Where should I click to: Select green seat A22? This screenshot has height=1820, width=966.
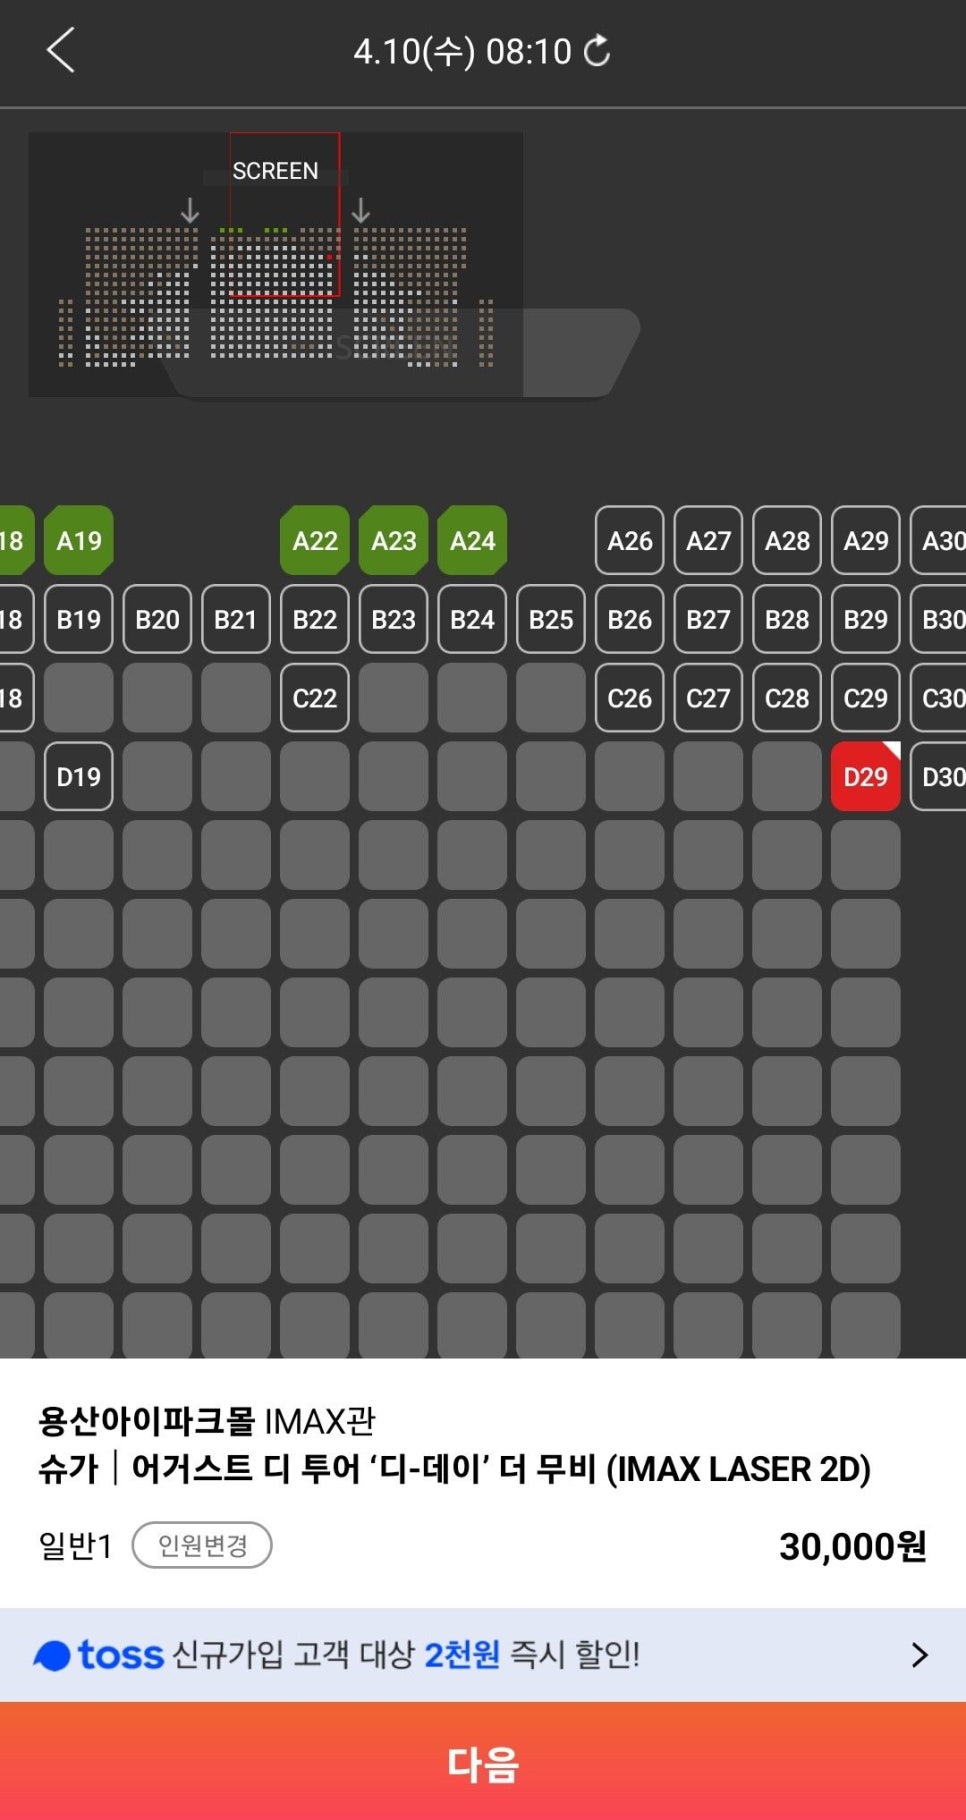click(315, 541)
